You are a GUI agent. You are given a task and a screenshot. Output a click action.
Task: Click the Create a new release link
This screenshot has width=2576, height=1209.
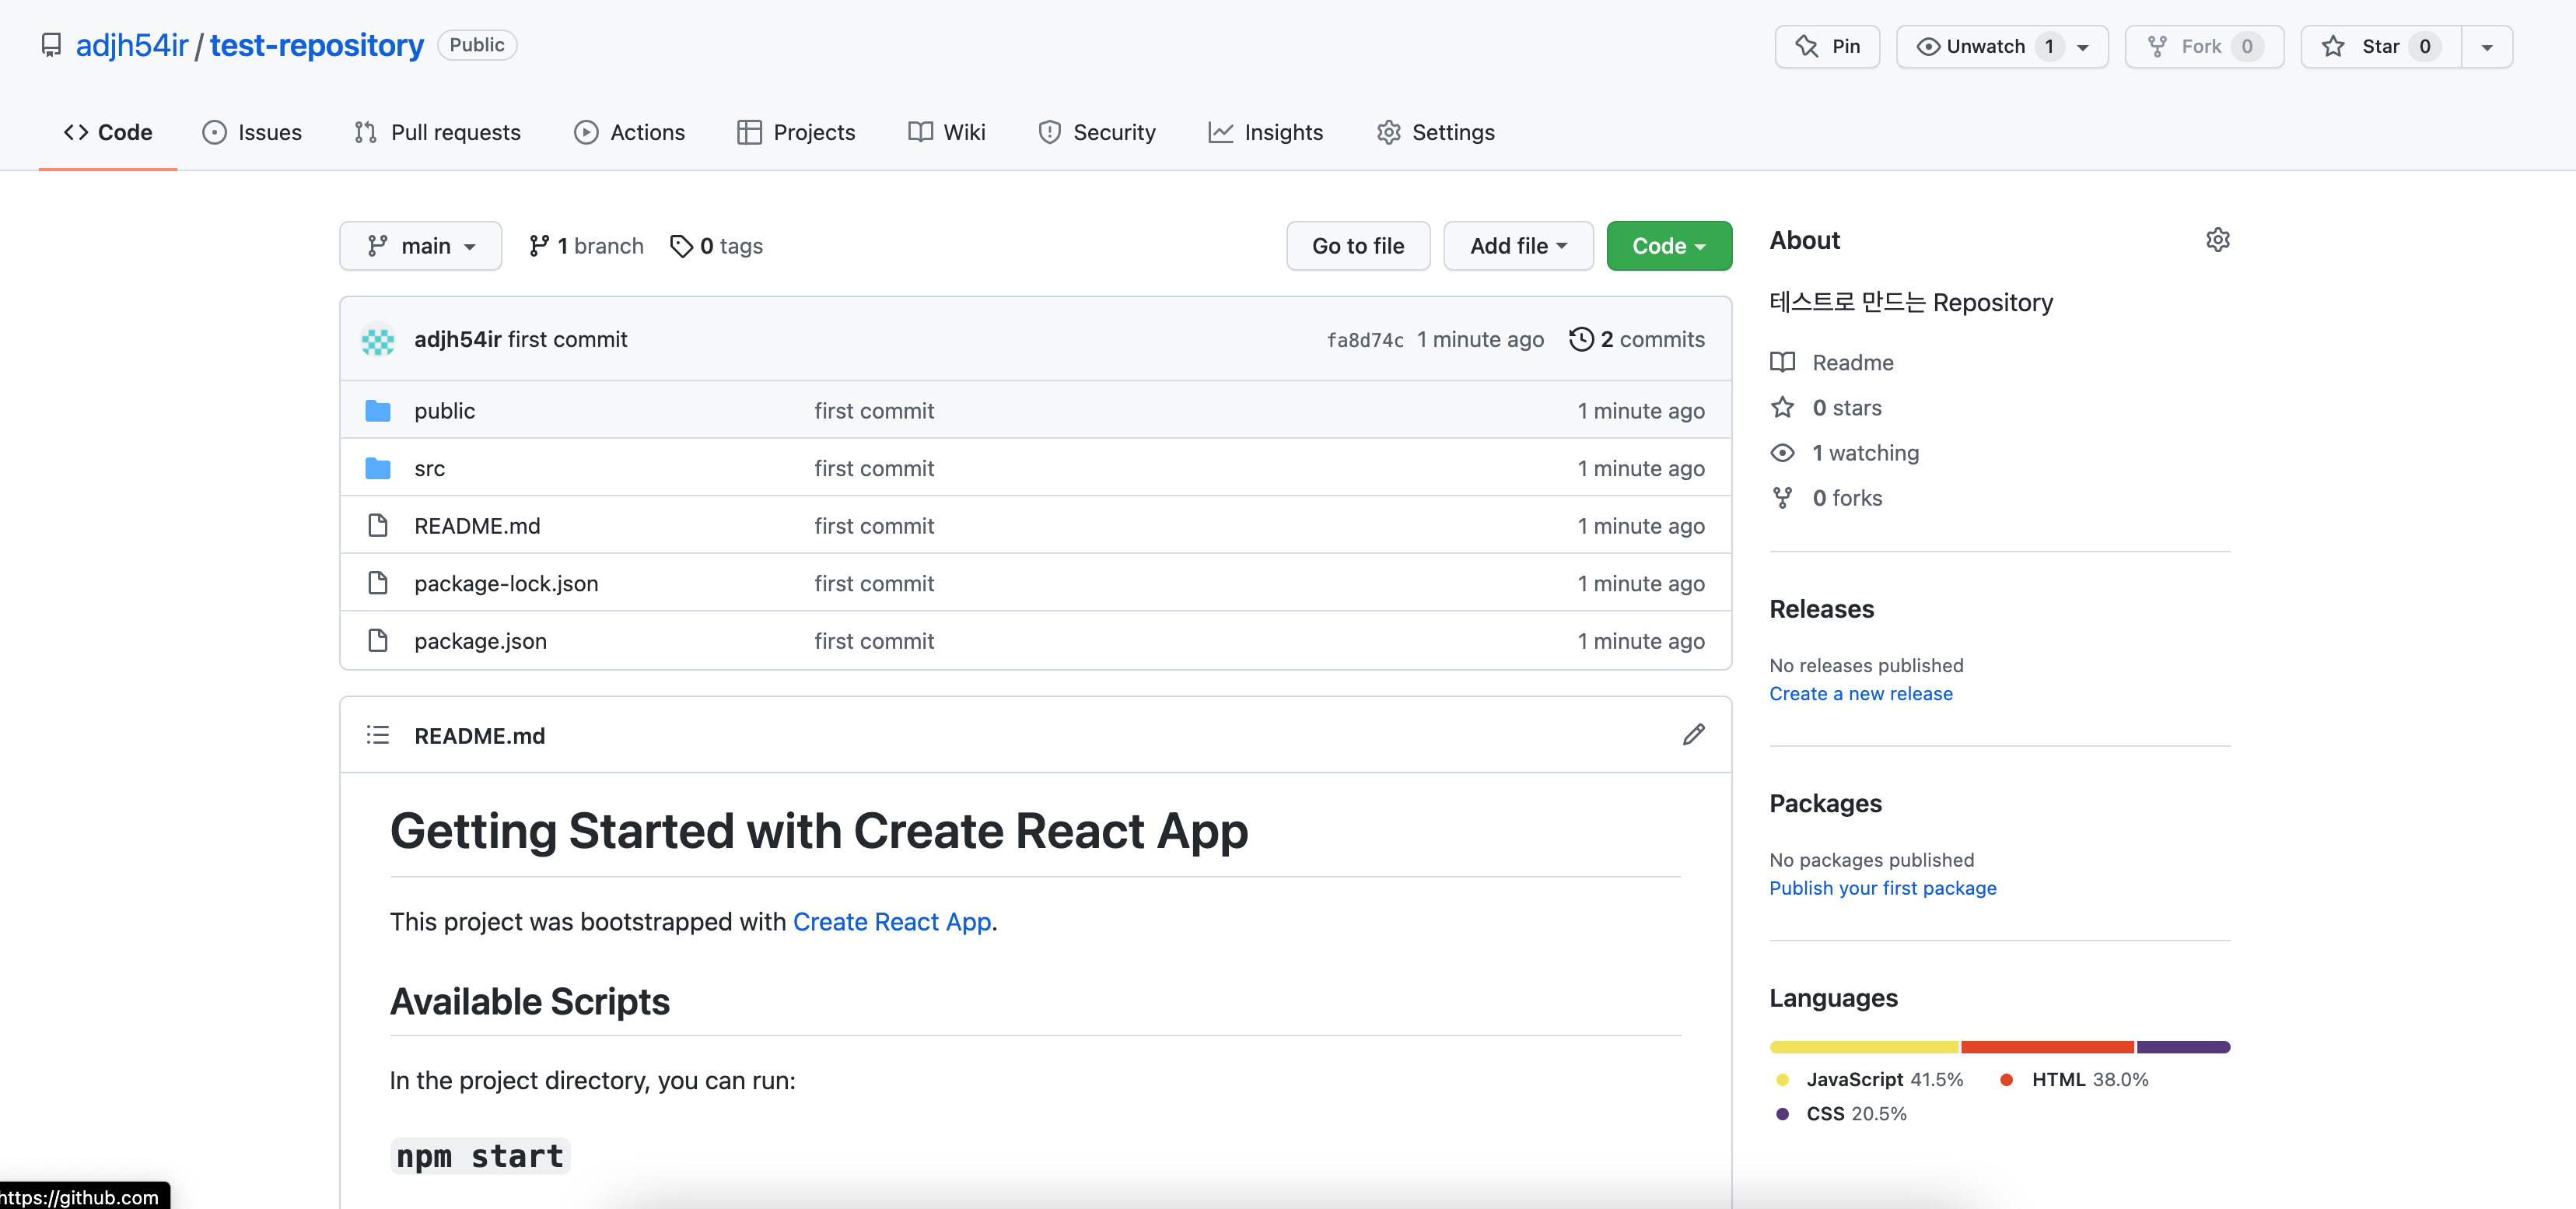coord(1860,693)
